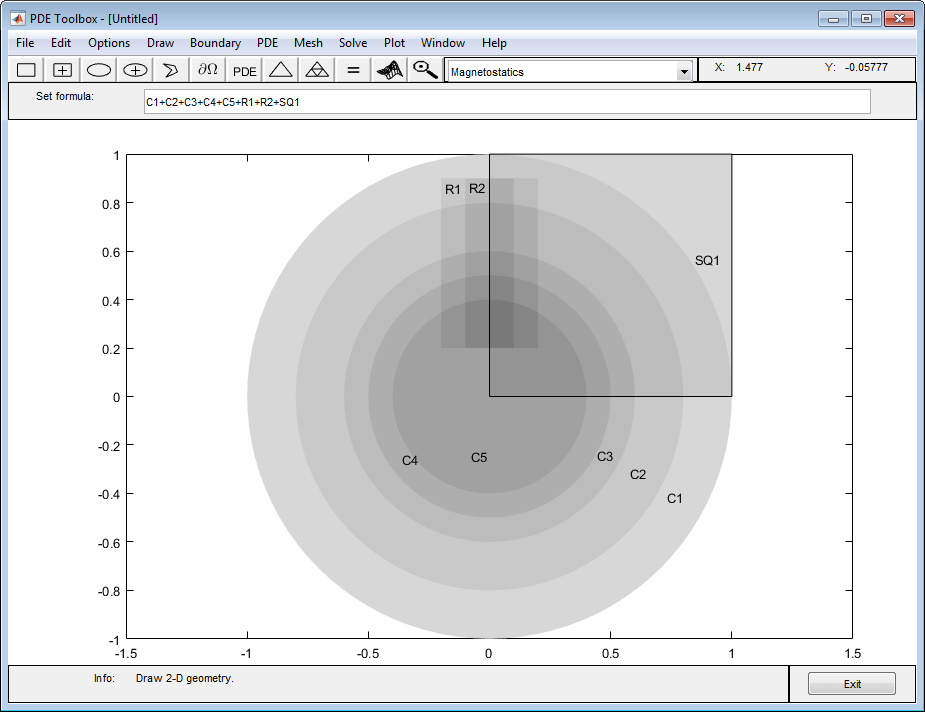Open the Solve menu
The width and height of the screenshot is (925, 712).
pyautogui.click(x=353, y=43)
